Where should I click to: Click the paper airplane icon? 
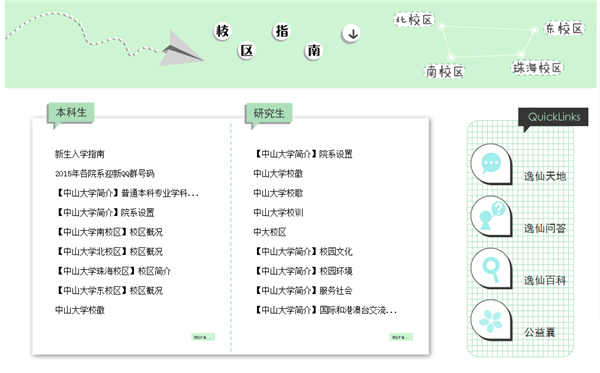click(x=181, y=49)
